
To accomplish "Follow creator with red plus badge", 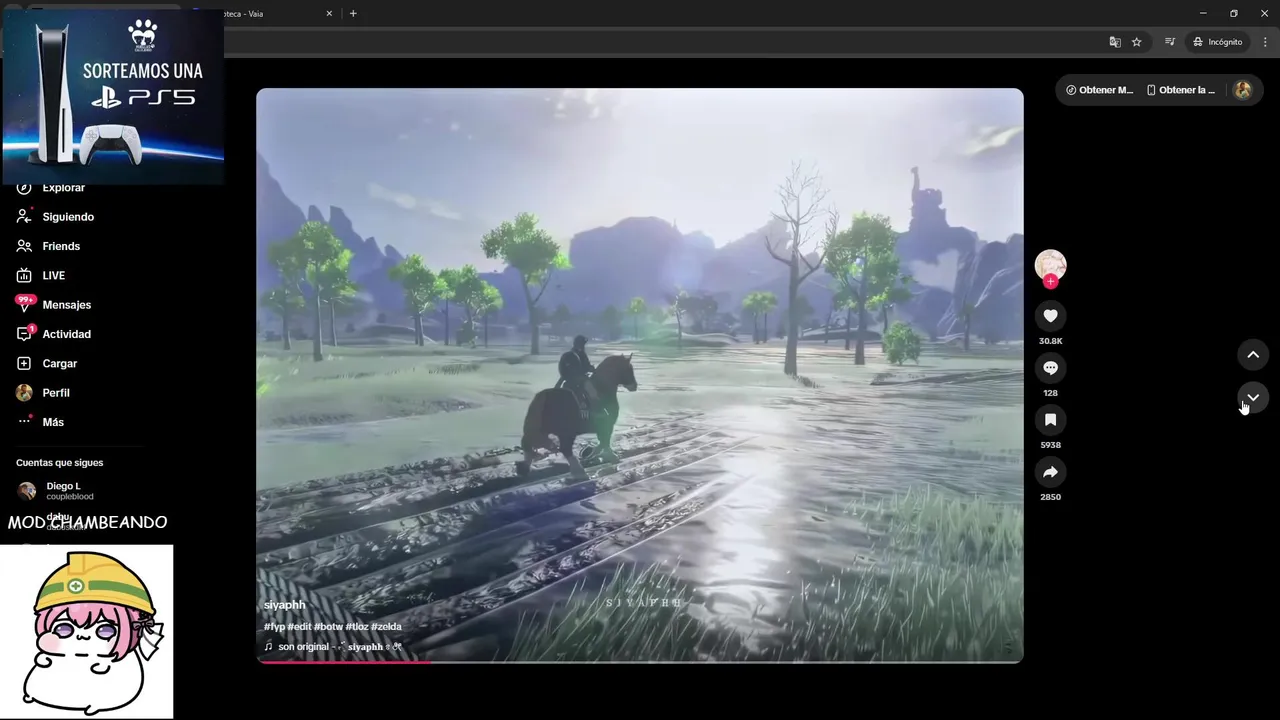I will tap(1050, 282).
